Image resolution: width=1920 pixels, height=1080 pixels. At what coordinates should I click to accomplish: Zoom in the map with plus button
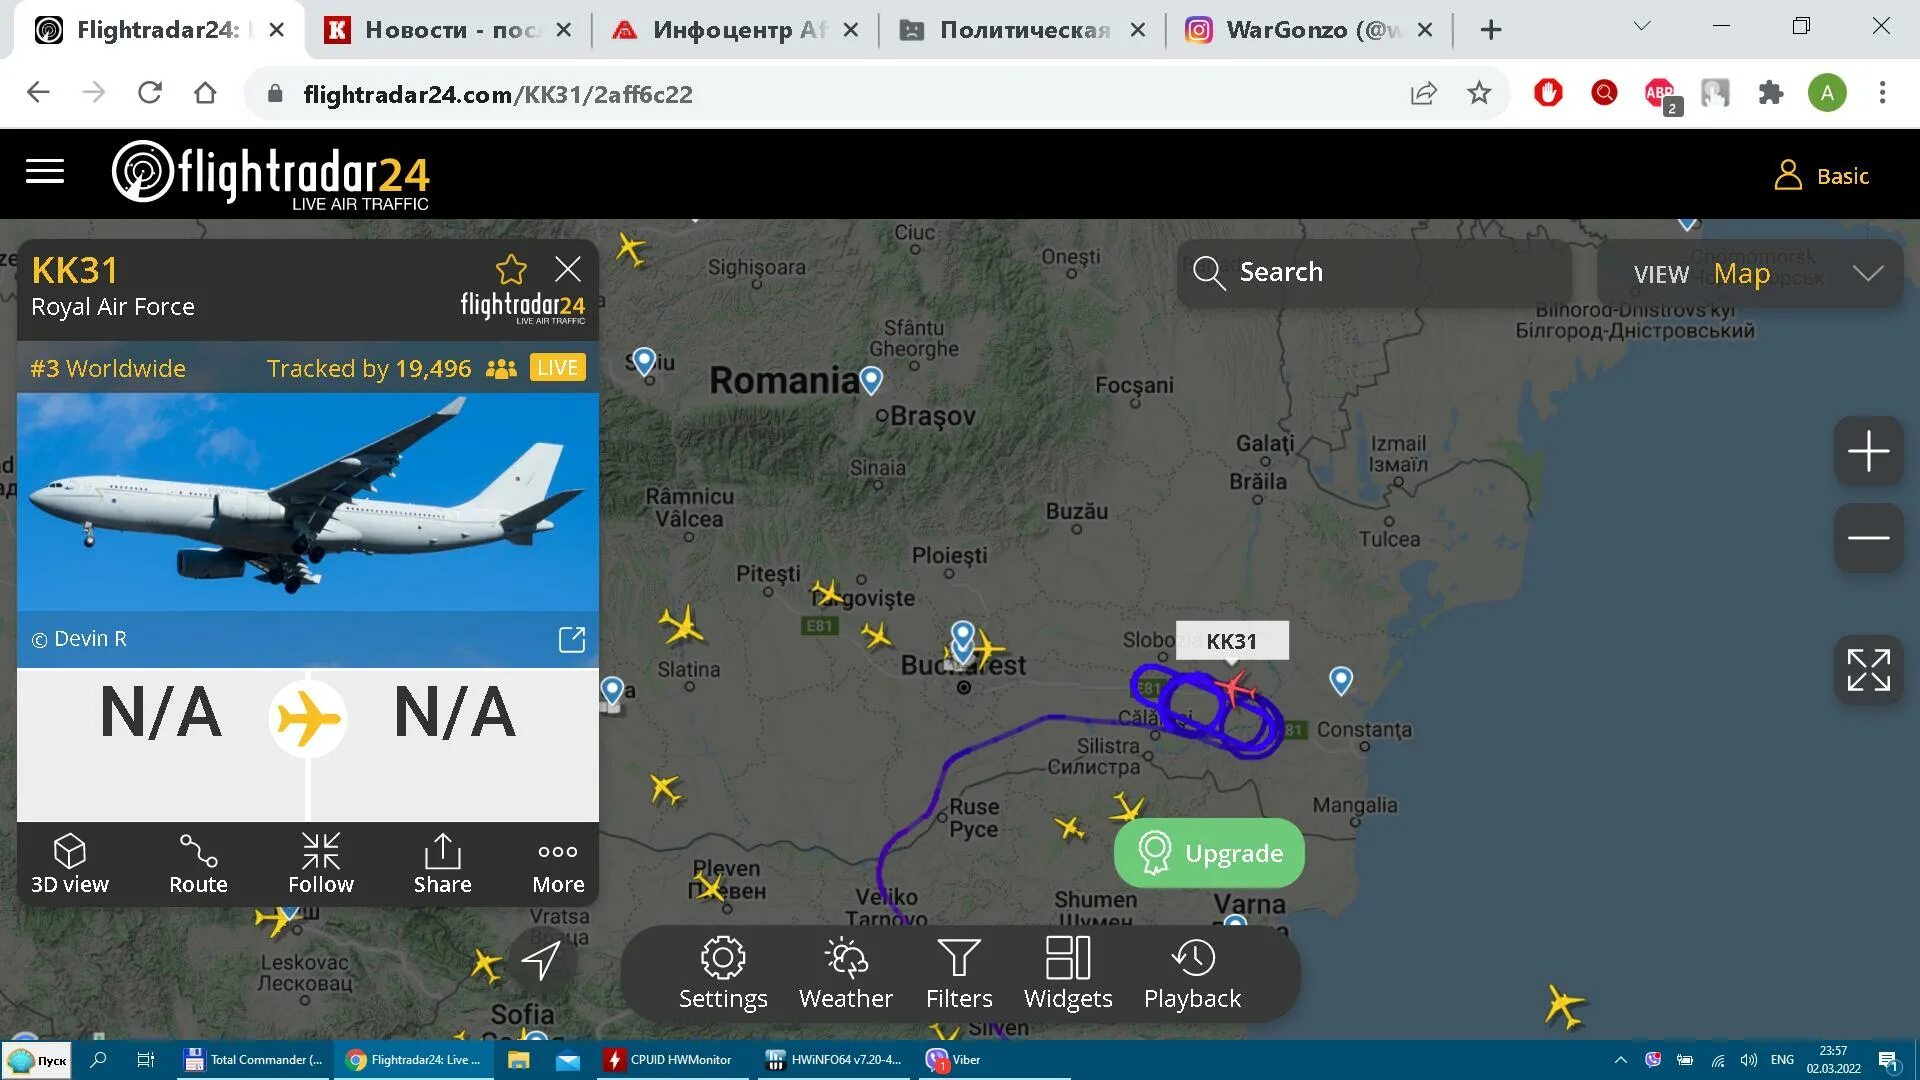1867,452
